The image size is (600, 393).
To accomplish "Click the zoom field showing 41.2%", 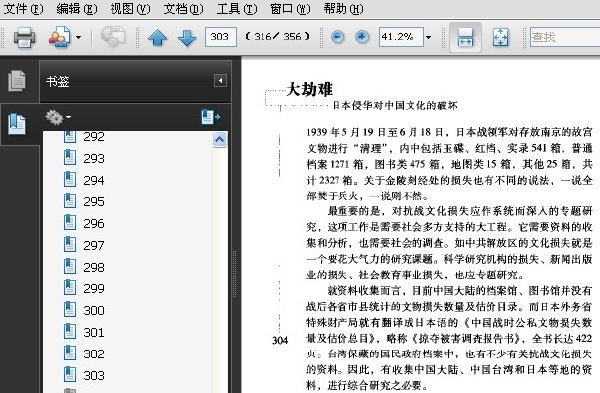I will pos(401,37).
